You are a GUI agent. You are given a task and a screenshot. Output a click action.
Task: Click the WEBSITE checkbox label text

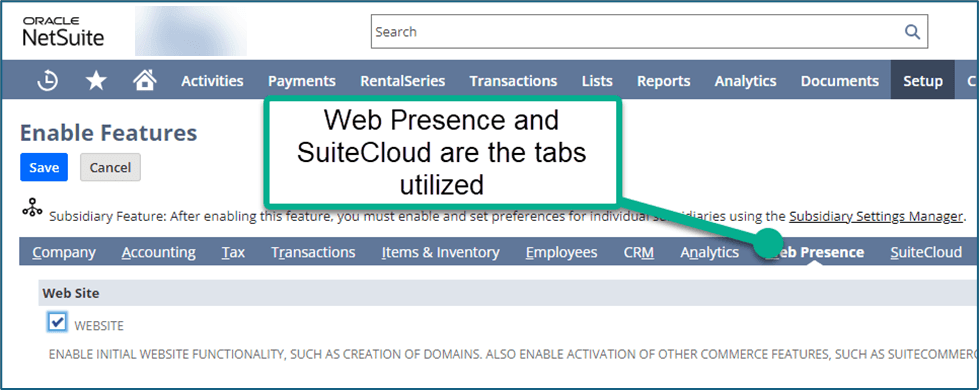coord(99,326)
